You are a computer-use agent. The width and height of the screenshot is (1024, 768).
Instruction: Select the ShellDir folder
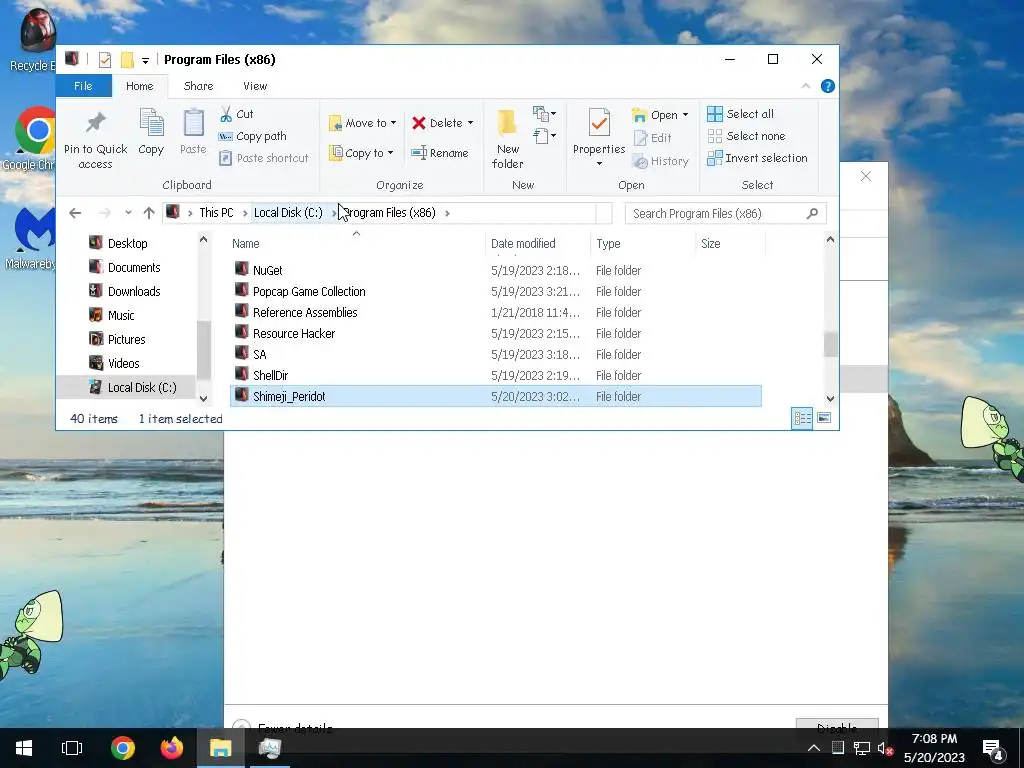270,376
